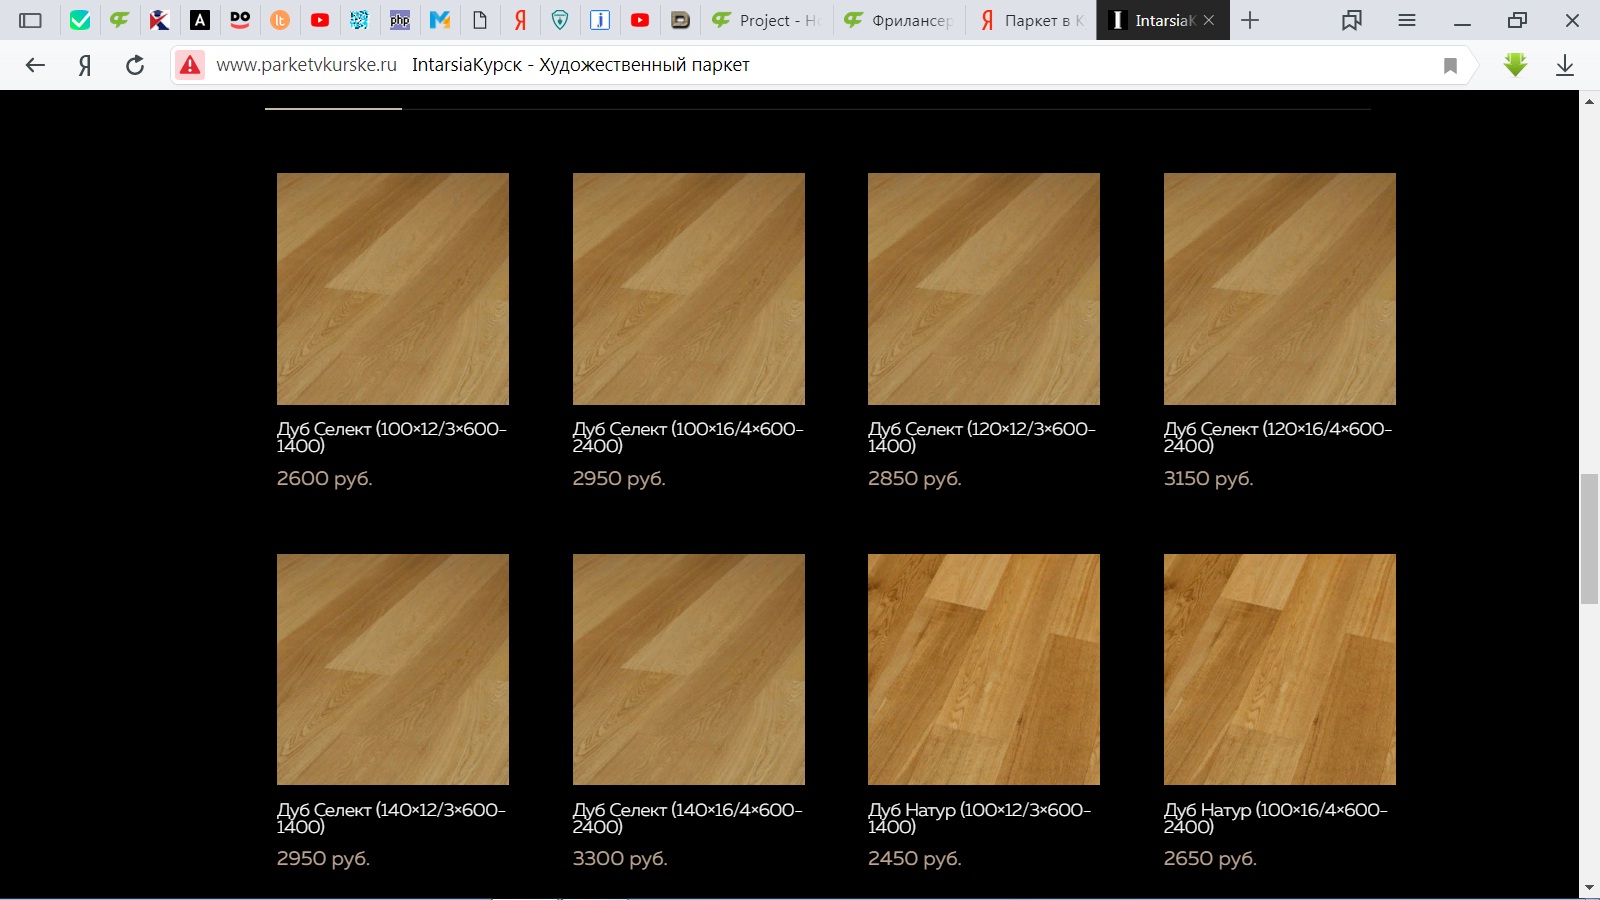Open the pinned blue pixel-pattern tab
This screenshot has height=900, width=1600.
tap(360, 20)
